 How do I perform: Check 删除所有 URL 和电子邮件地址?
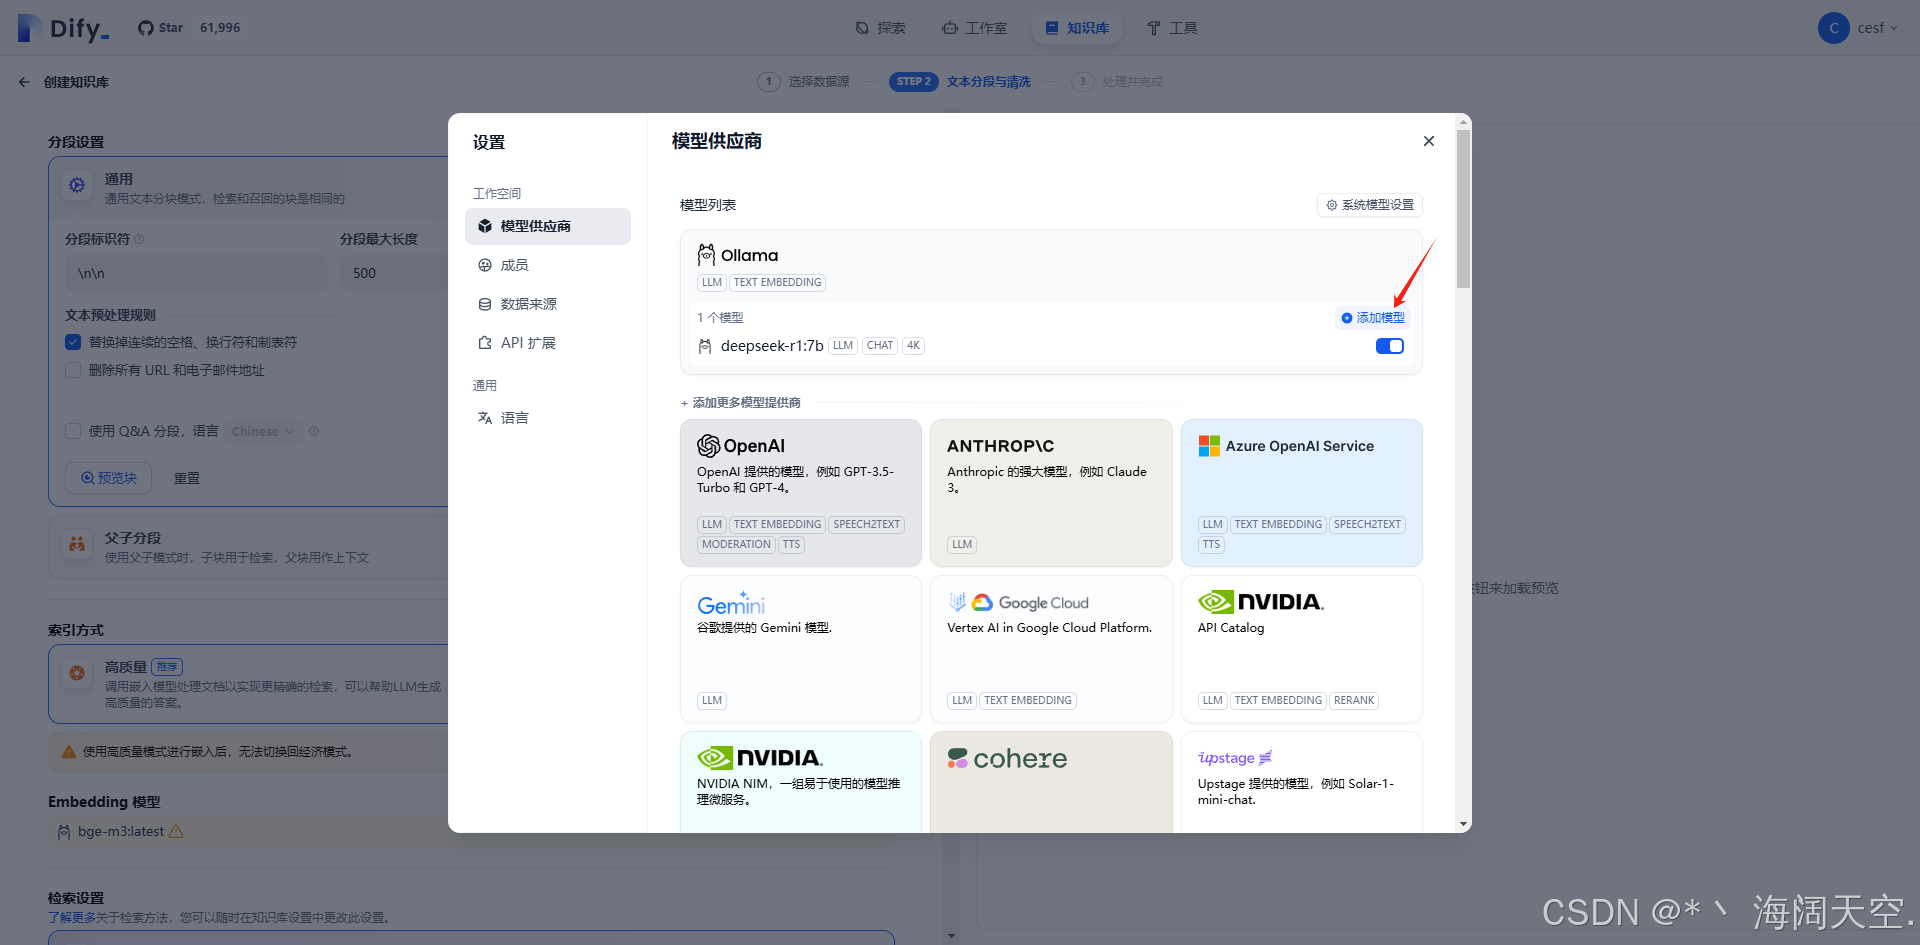73,370
